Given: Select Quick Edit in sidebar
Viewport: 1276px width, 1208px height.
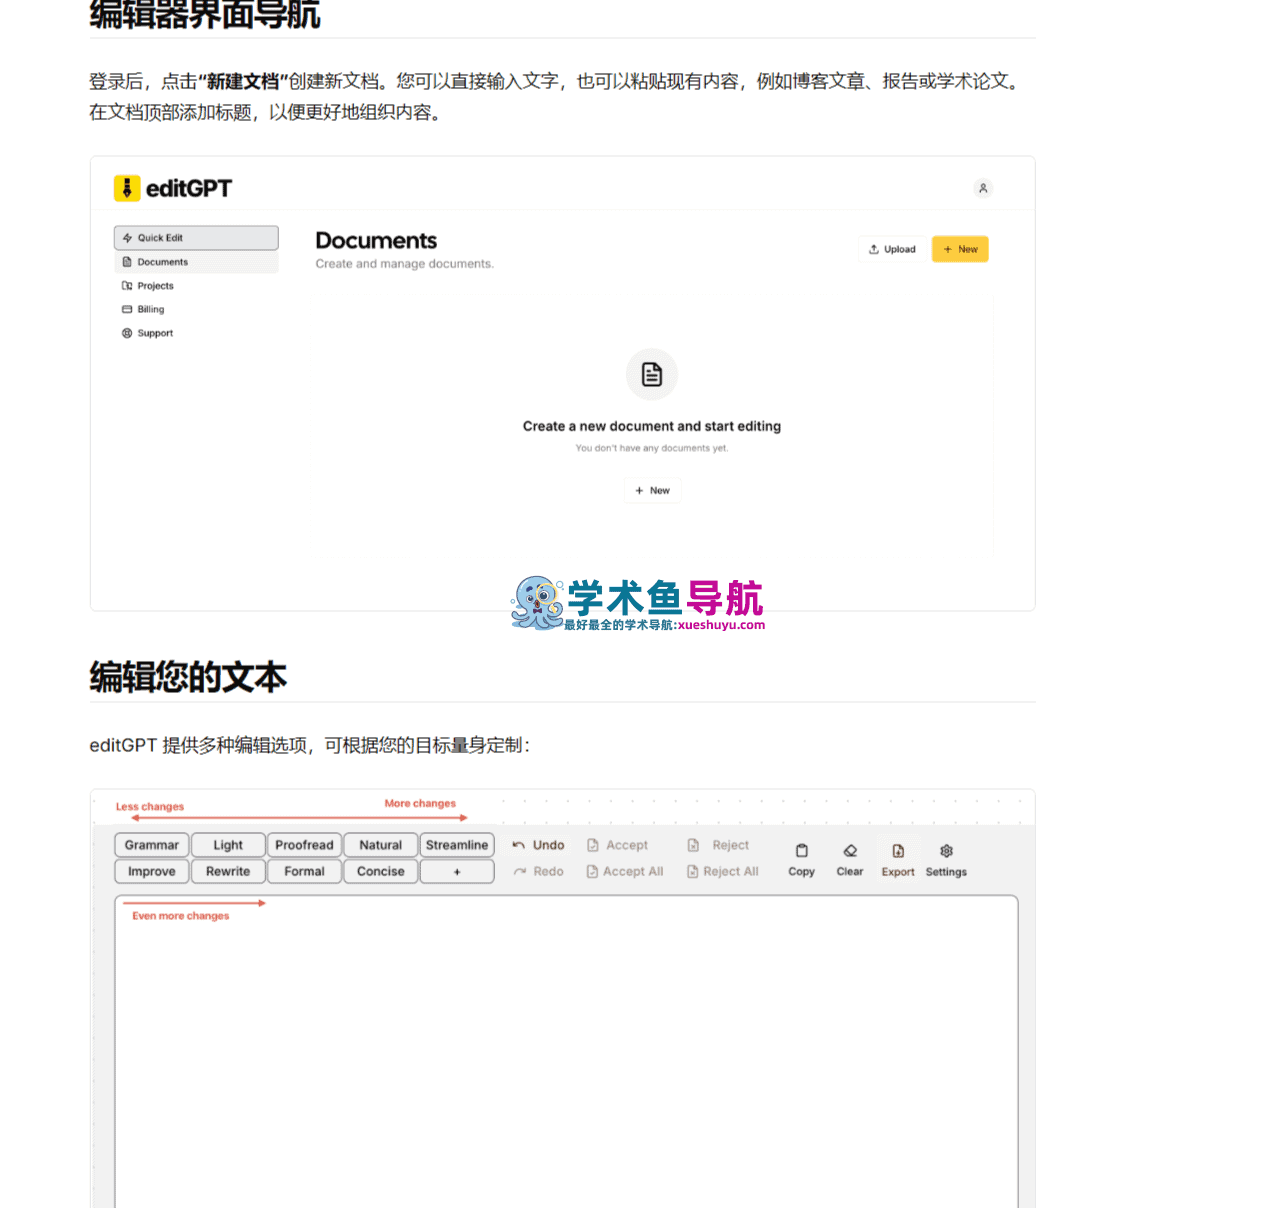Looking at the screenshot, I should coord(196,238).
